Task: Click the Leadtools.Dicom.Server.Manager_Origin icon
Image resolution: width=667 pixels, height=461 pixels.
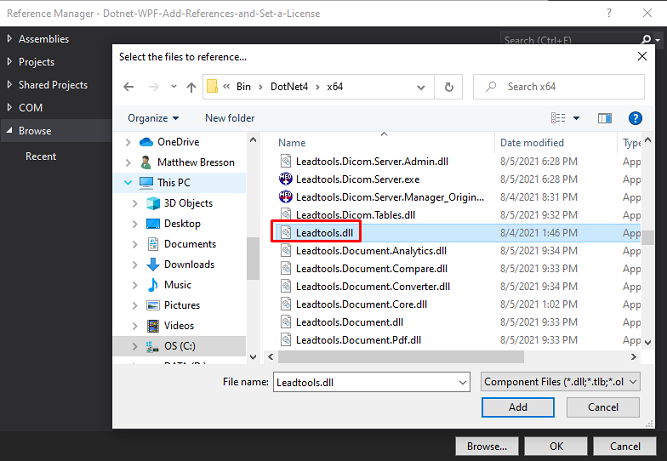Action: [x=285, y=197]
